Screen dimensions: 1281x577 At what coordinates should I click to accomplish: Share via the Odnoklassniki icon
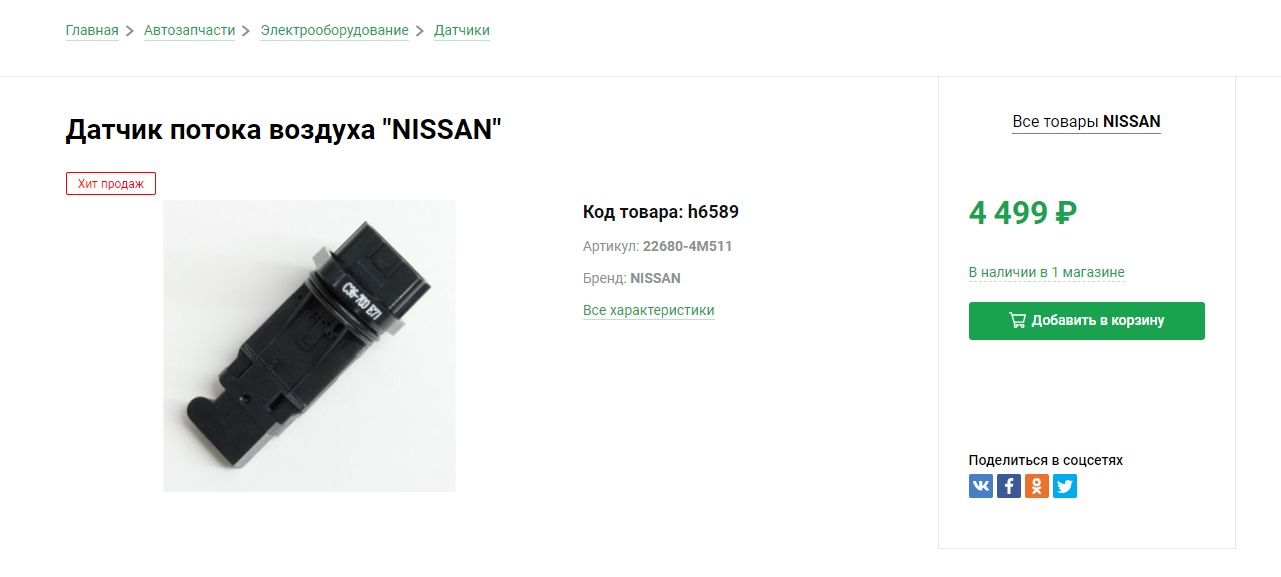(1037, 487)
